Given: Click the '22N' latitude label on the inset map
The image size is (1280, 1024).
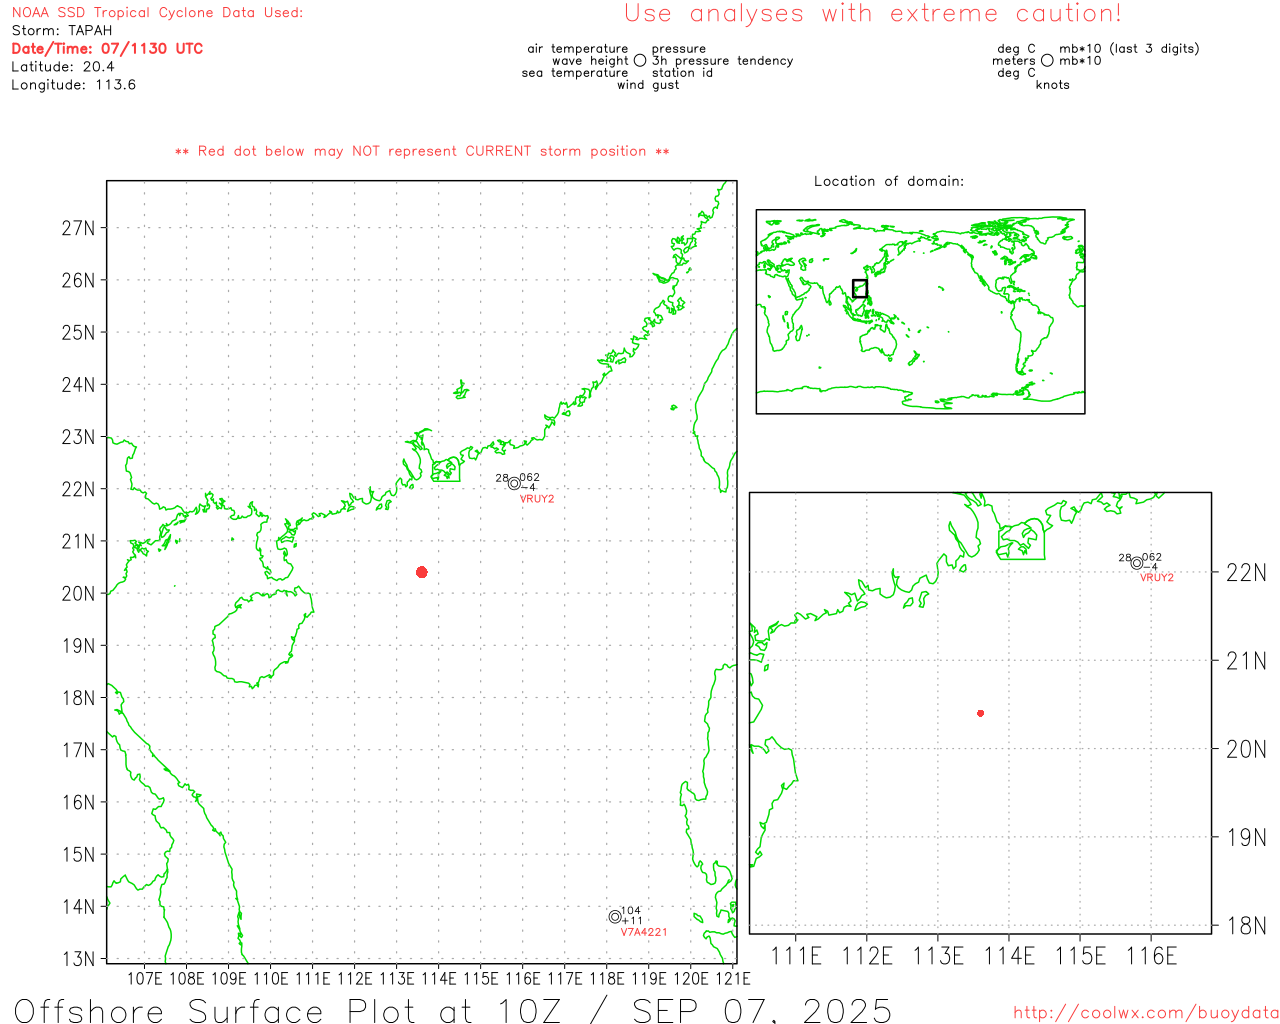Looking at the screenshot, I should [1246, 573].
